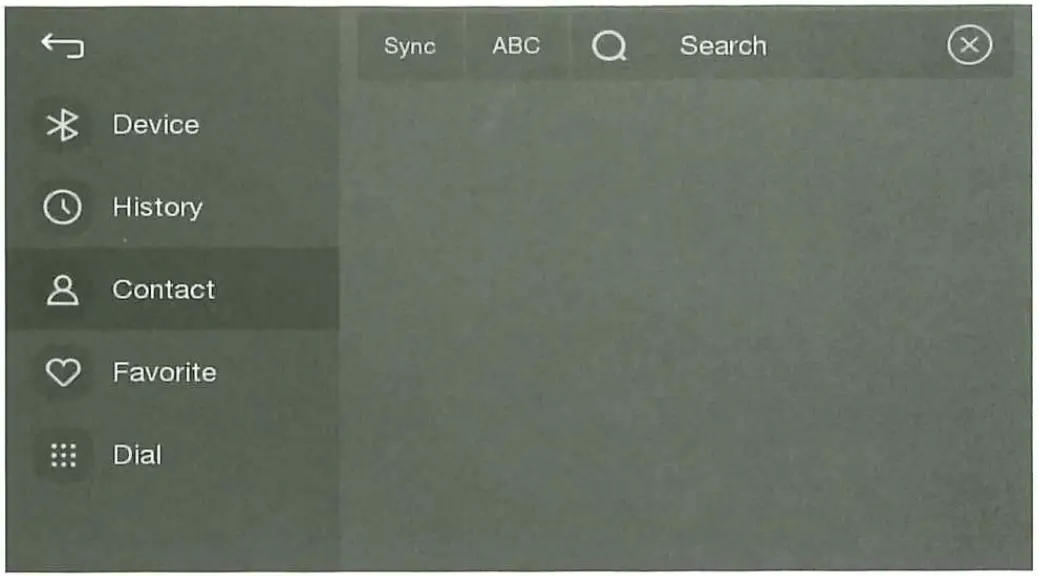1039x576 pixels.
Task: Click the person icon beside Contact
Action: coord(63,290)
